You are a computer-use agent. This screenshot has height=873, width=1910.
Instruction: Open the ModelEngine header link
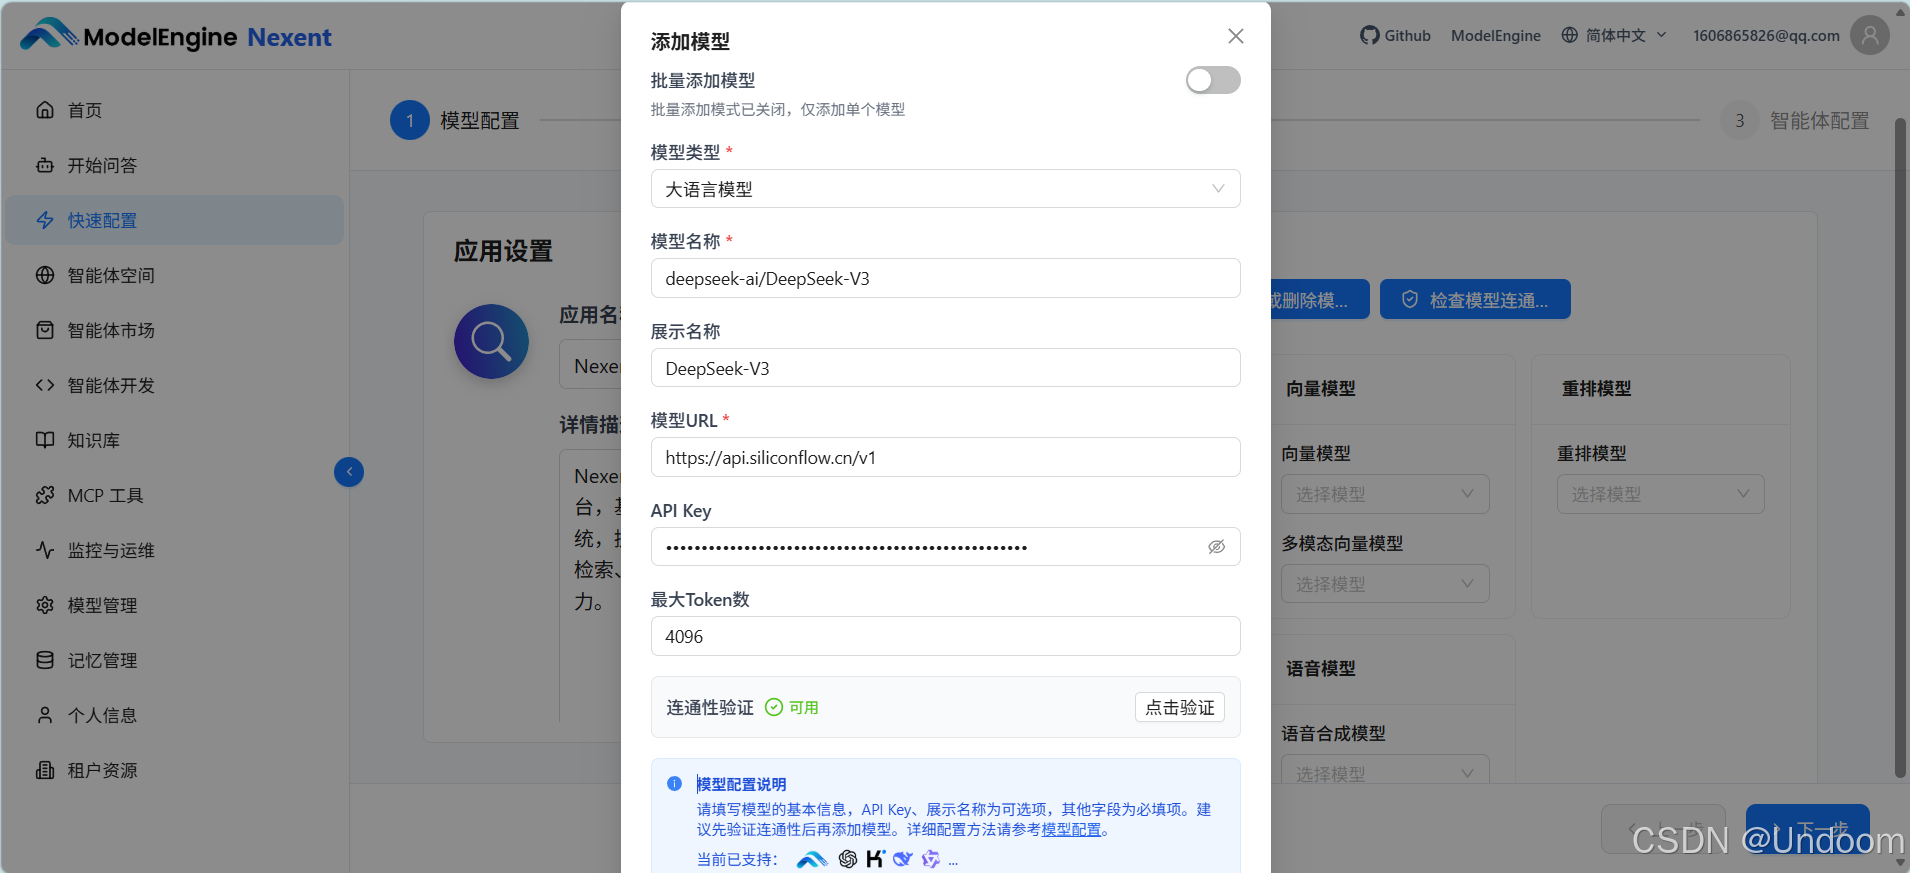point(1496,35)
